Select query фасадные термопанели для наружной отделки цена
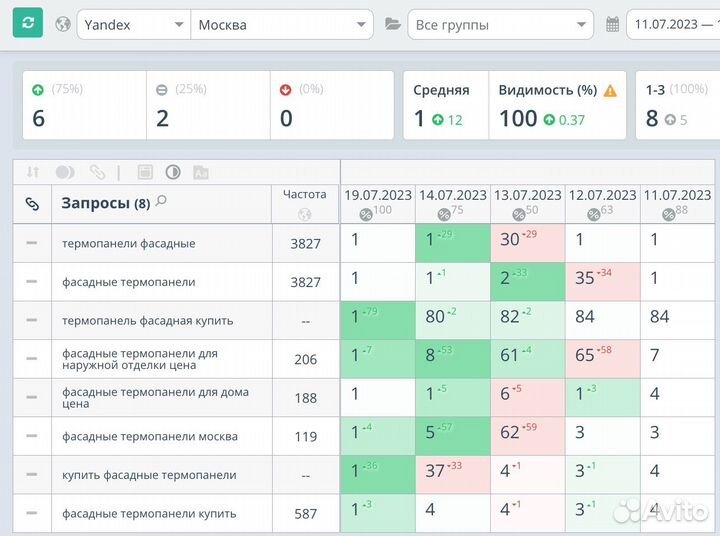Image resolution: width=720 pixels, height=536 pixels. coord(140,359)
